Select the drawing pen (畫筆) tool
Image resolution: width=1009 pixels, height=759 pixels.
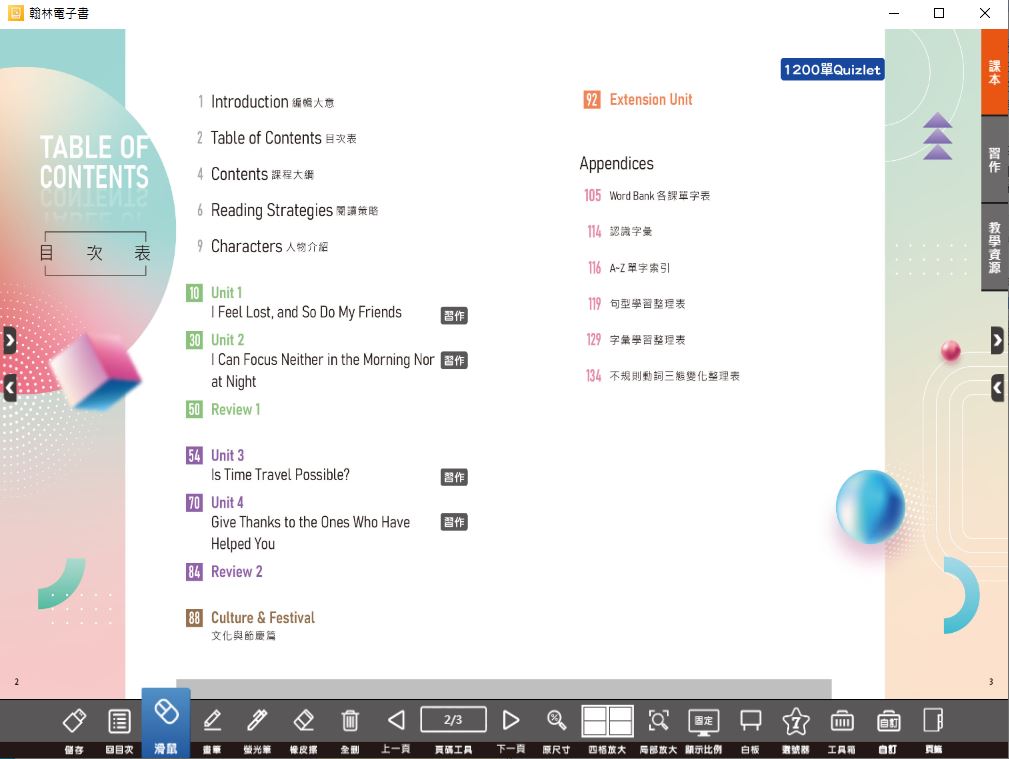(x=212, y=721)
